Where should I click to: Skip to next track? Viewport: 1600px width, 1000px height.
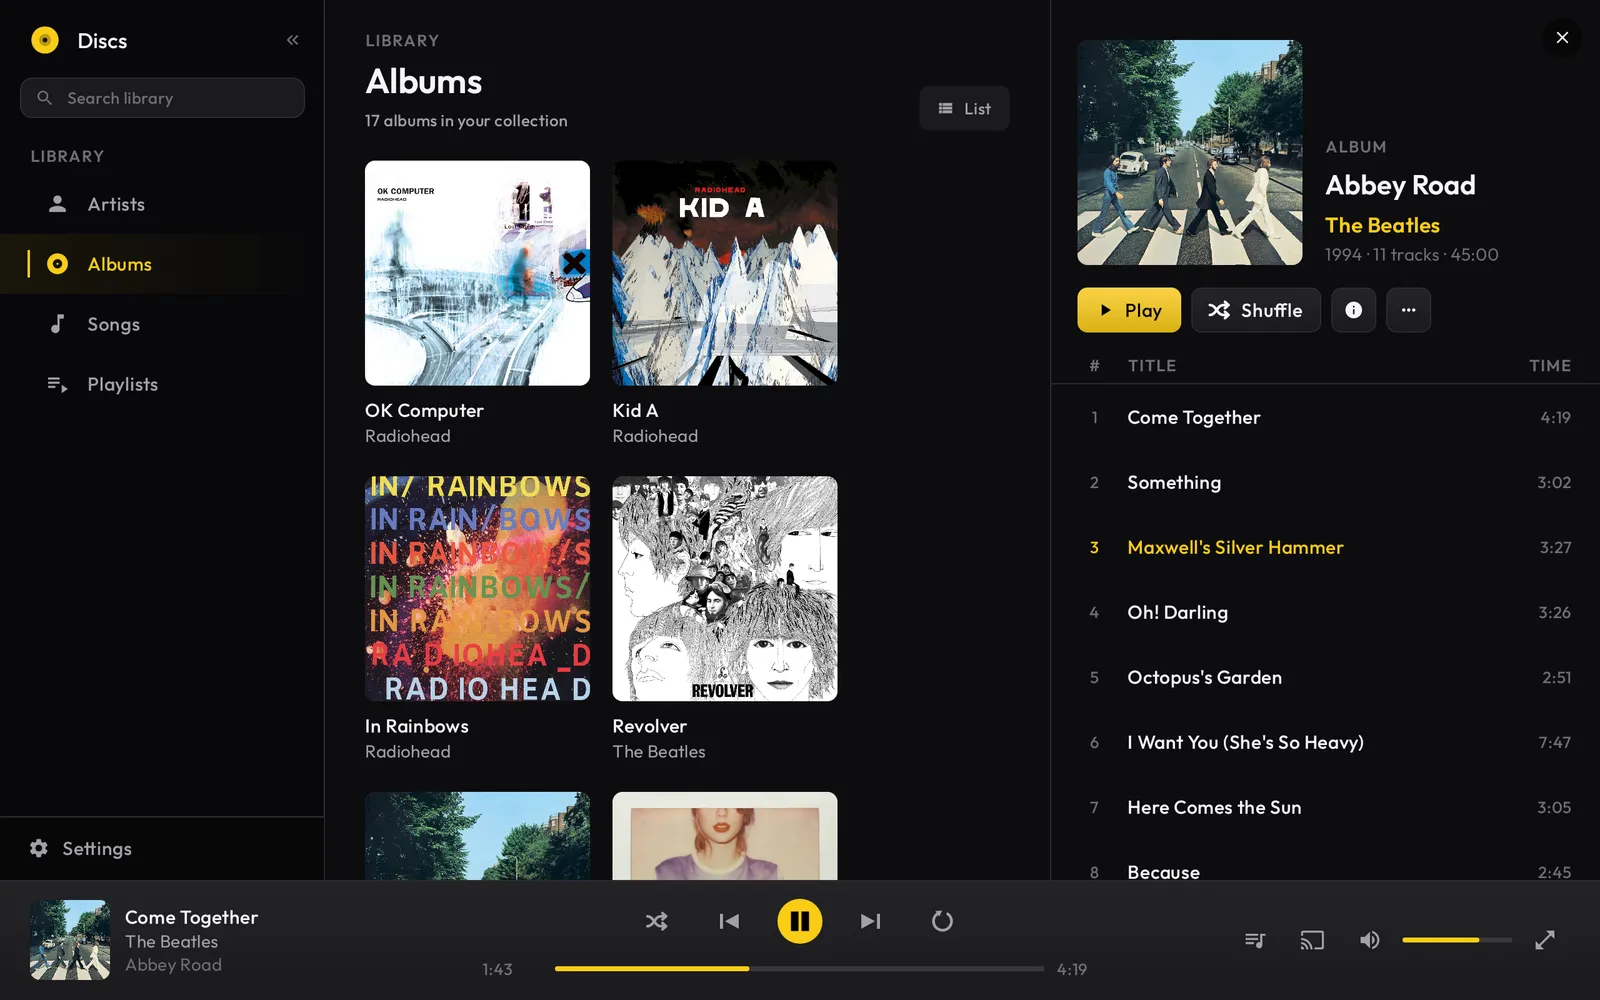pos(871,921)
